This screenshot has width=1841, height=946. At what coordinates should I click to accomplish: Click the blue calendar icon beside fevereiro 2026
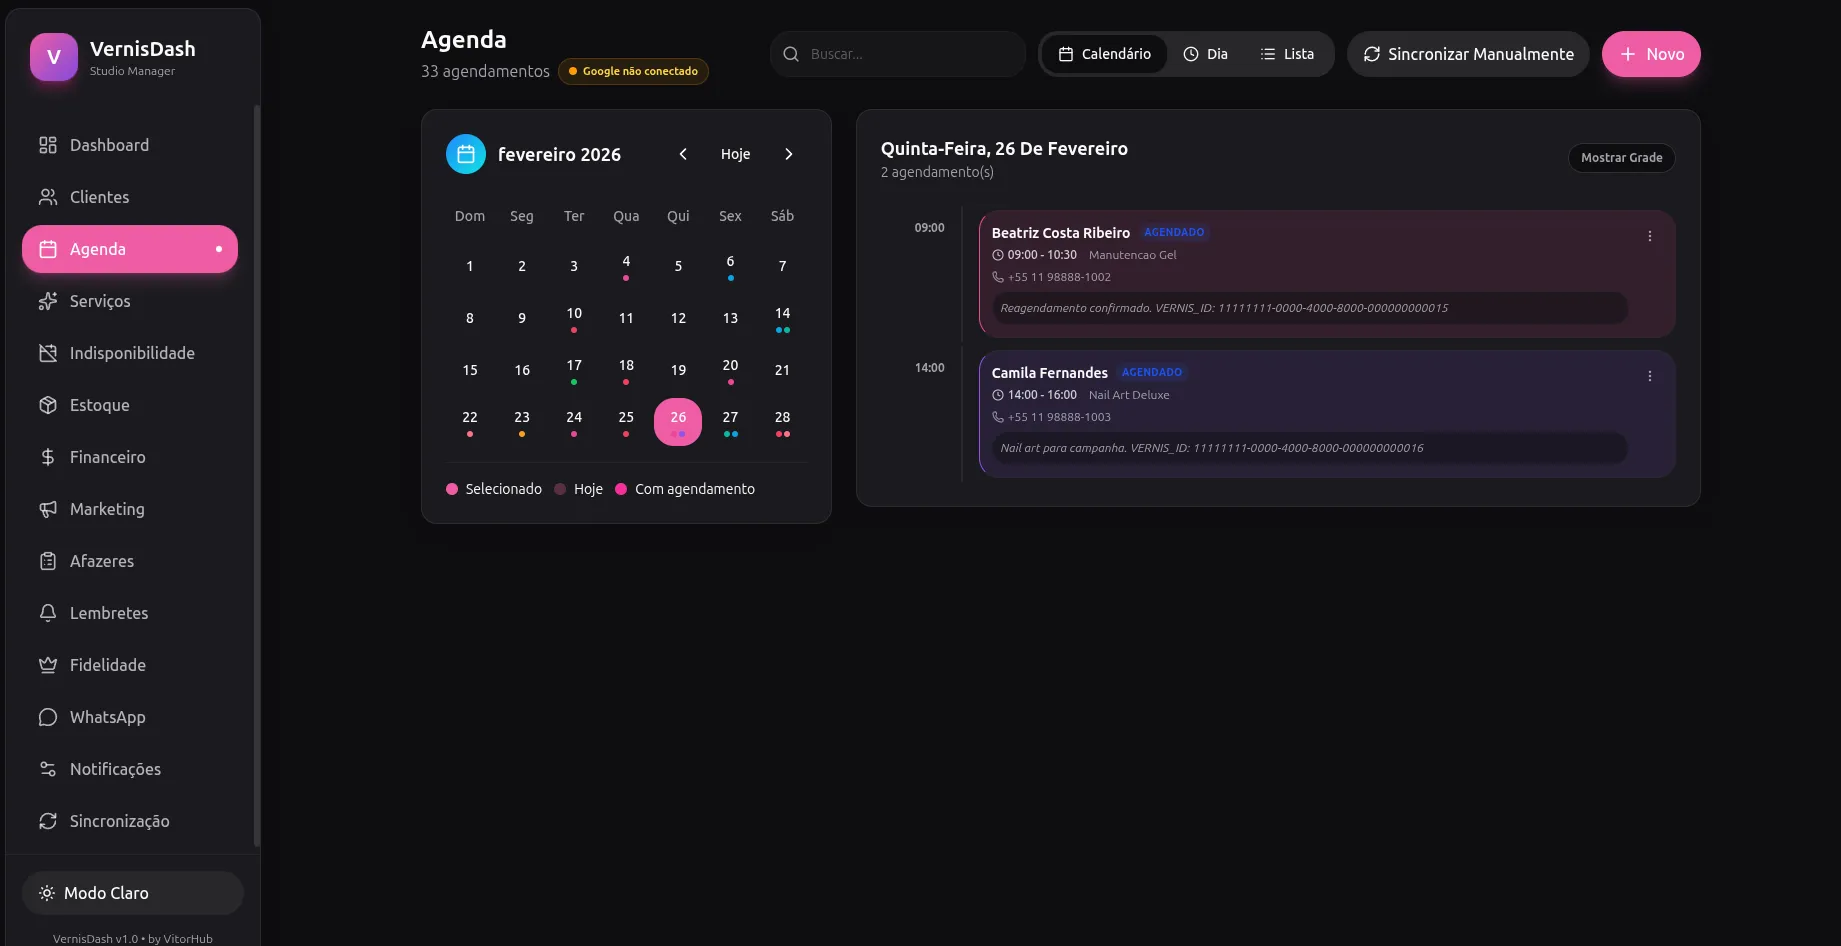coord(466,154)
